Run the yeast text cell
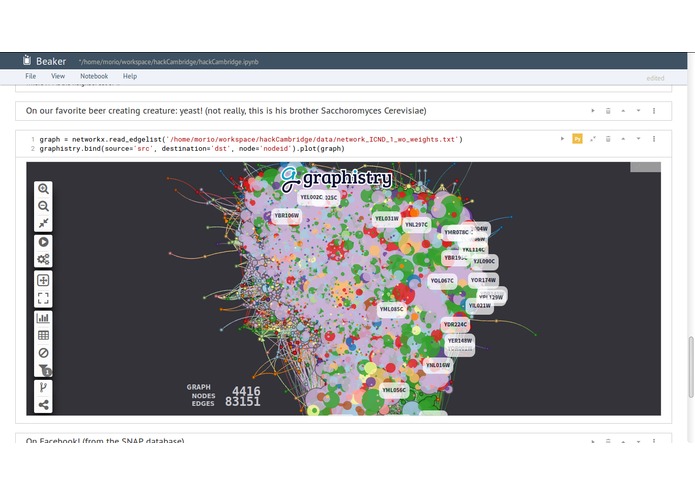695x494 pixels. tap(593, 111)
